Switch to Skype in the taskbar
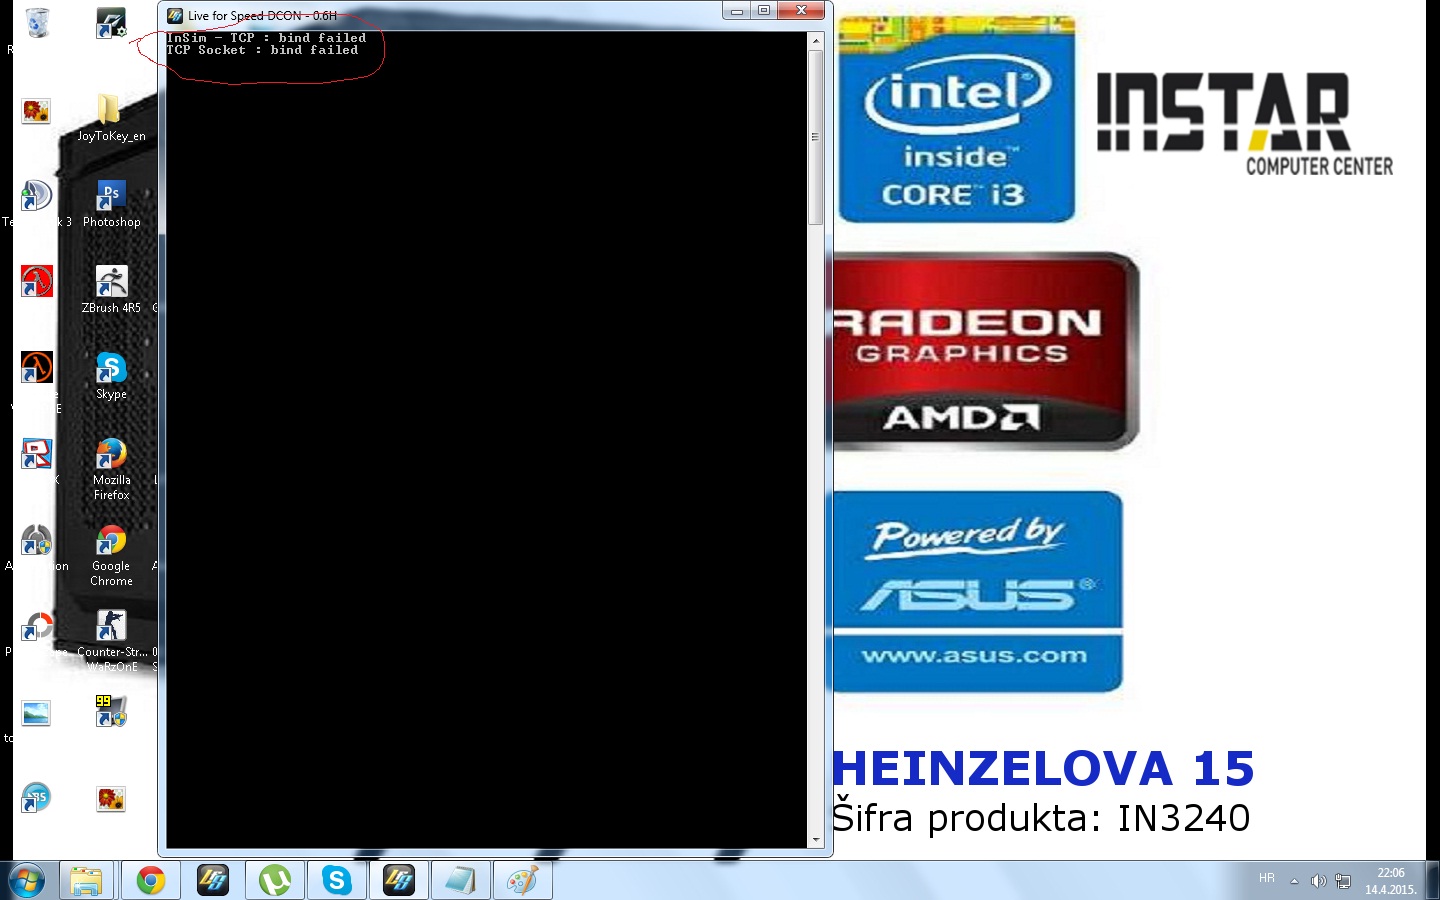 click(x=337, y=880)
